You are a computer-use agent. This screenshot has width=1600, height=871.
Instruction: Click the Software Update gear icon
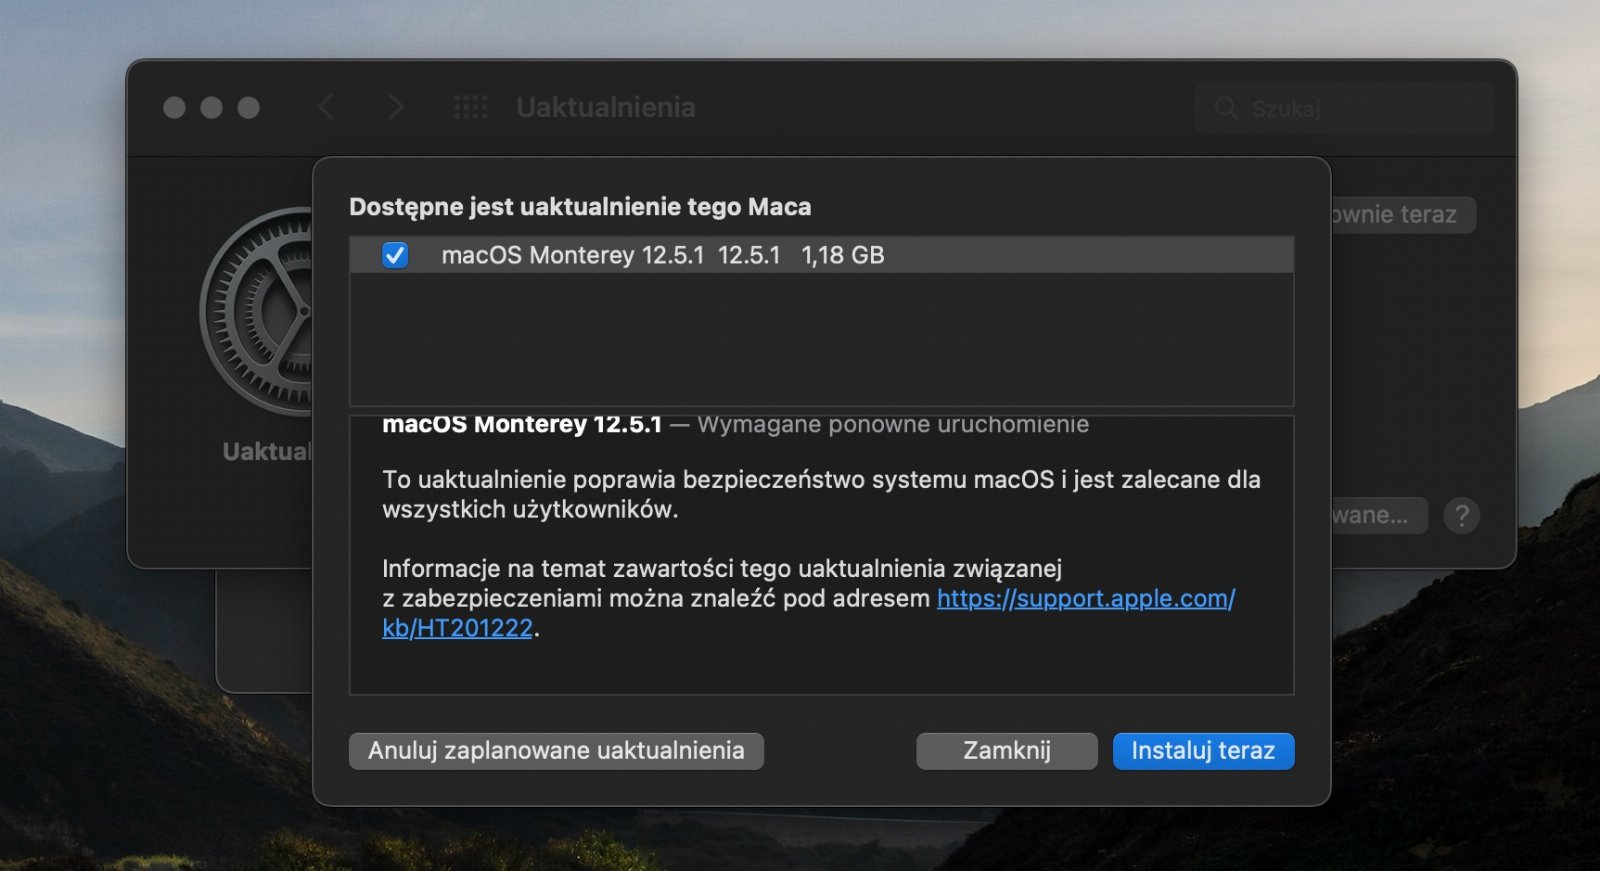click(x=257, y=312)
